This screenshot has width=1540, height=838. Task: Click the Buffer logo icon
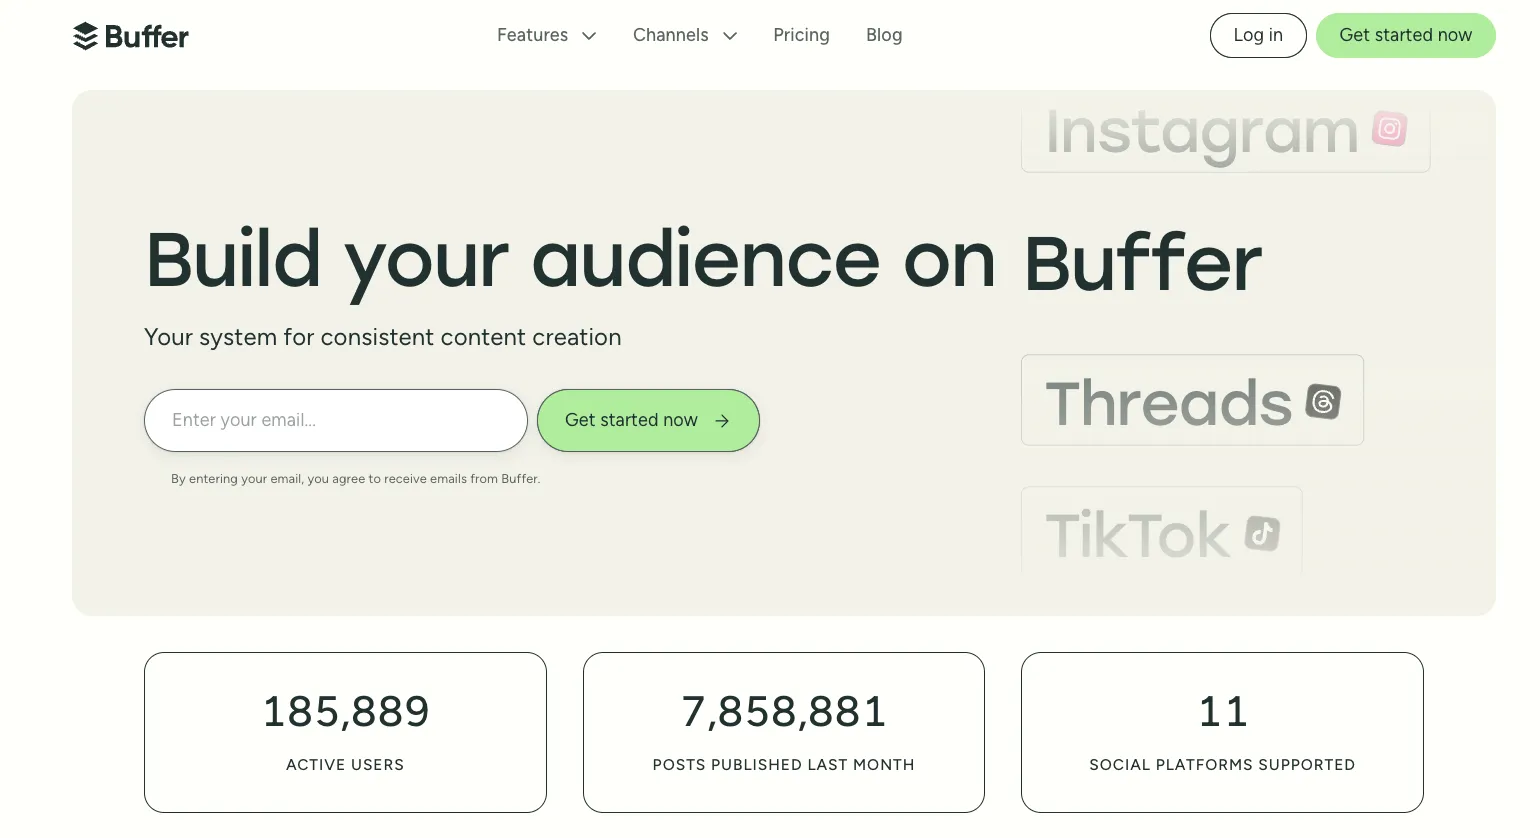pyautogui.click(x=86, y=35)
